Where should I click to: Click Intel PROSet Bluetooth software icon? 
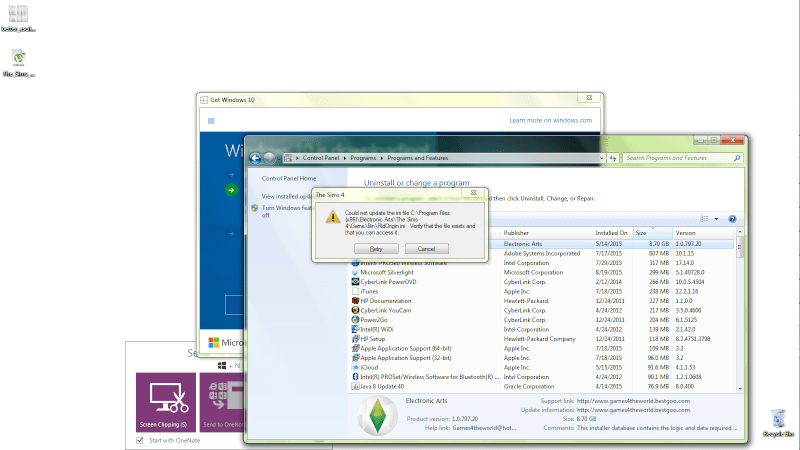[x=355, y=377]
